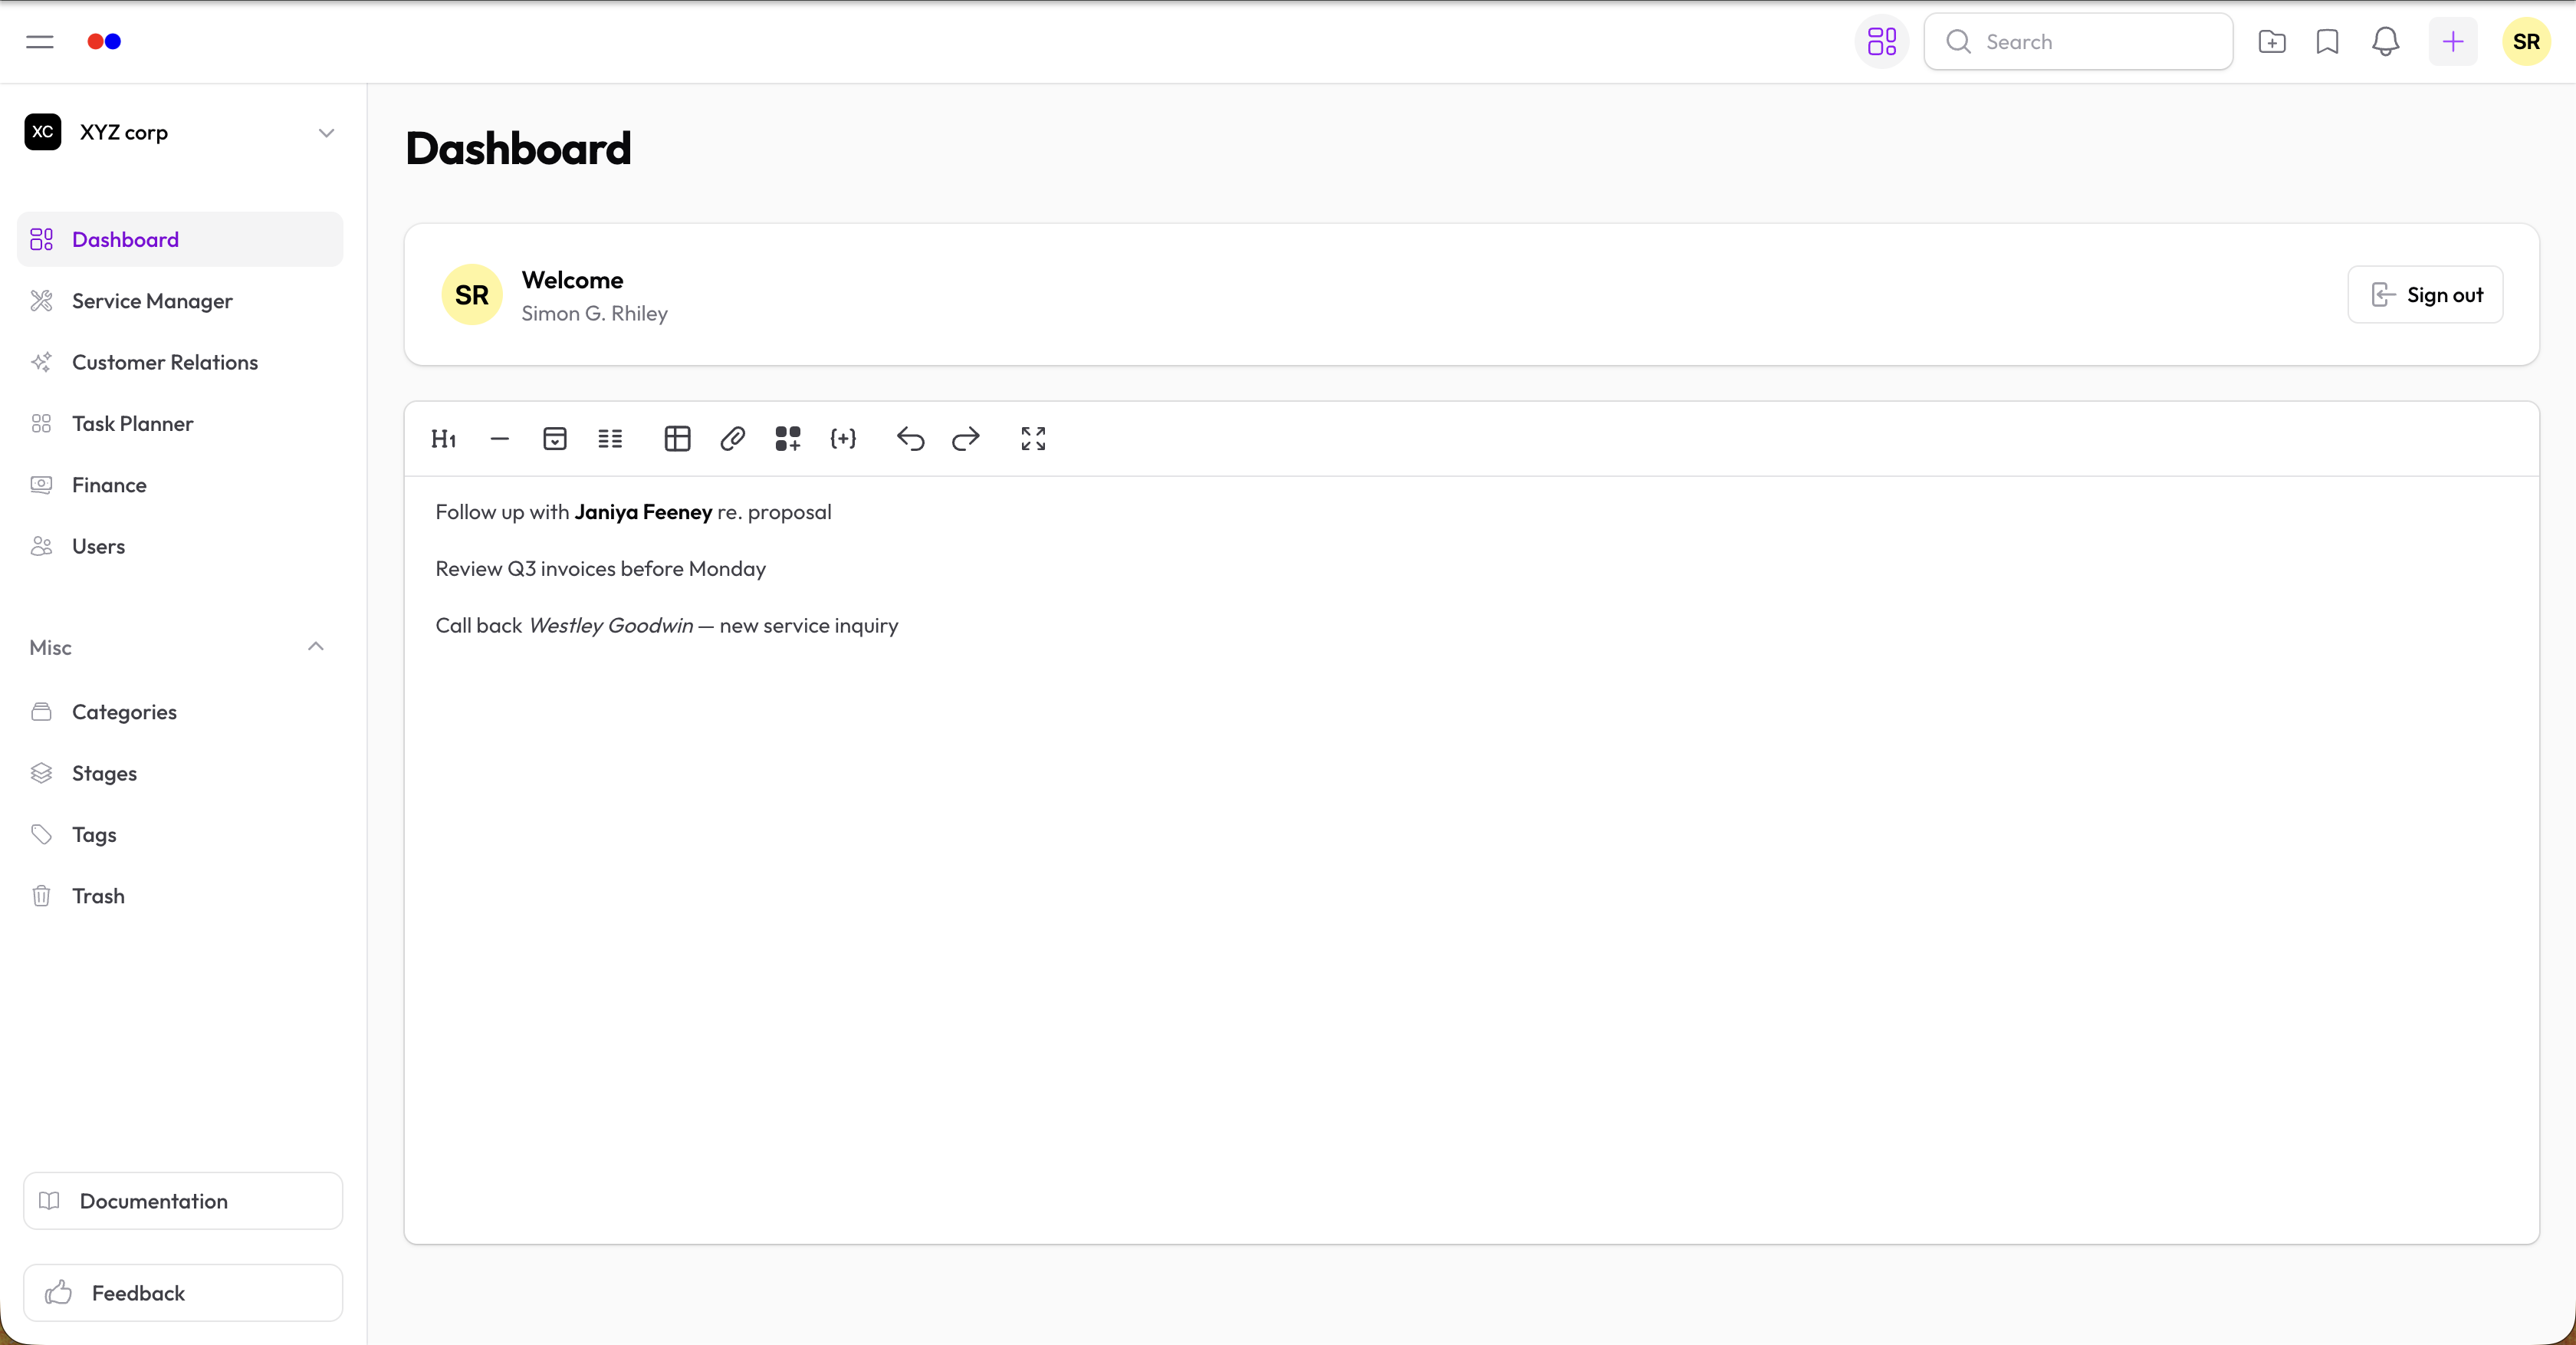Insert a horizontal divider line in the editor
Viewport: 2576px width, 1345px height.
click(500, 439)
